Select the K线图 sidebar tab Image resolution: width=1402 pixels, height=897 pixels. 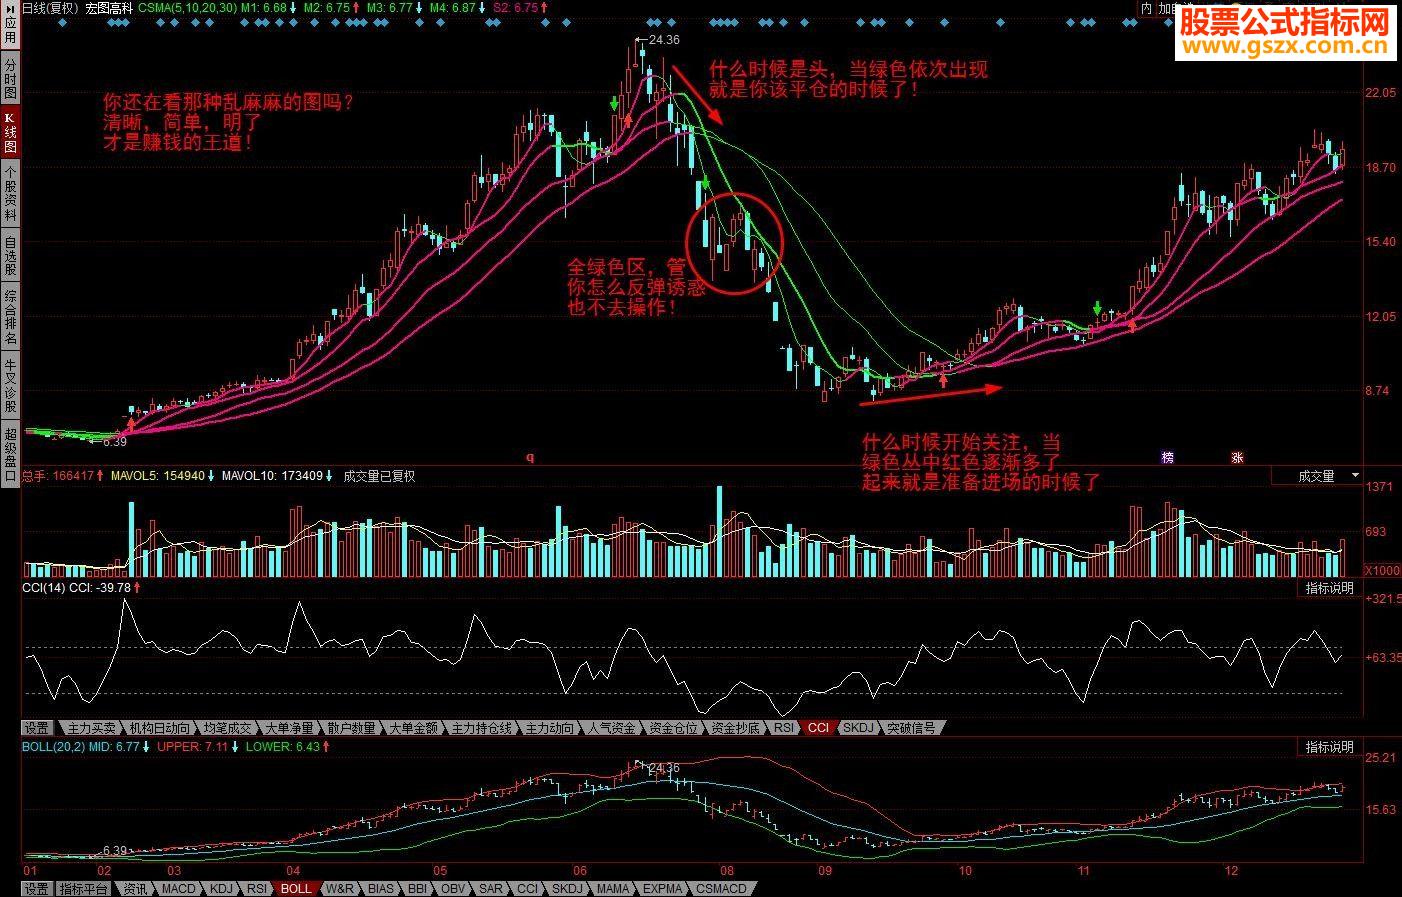coord(10,132)
